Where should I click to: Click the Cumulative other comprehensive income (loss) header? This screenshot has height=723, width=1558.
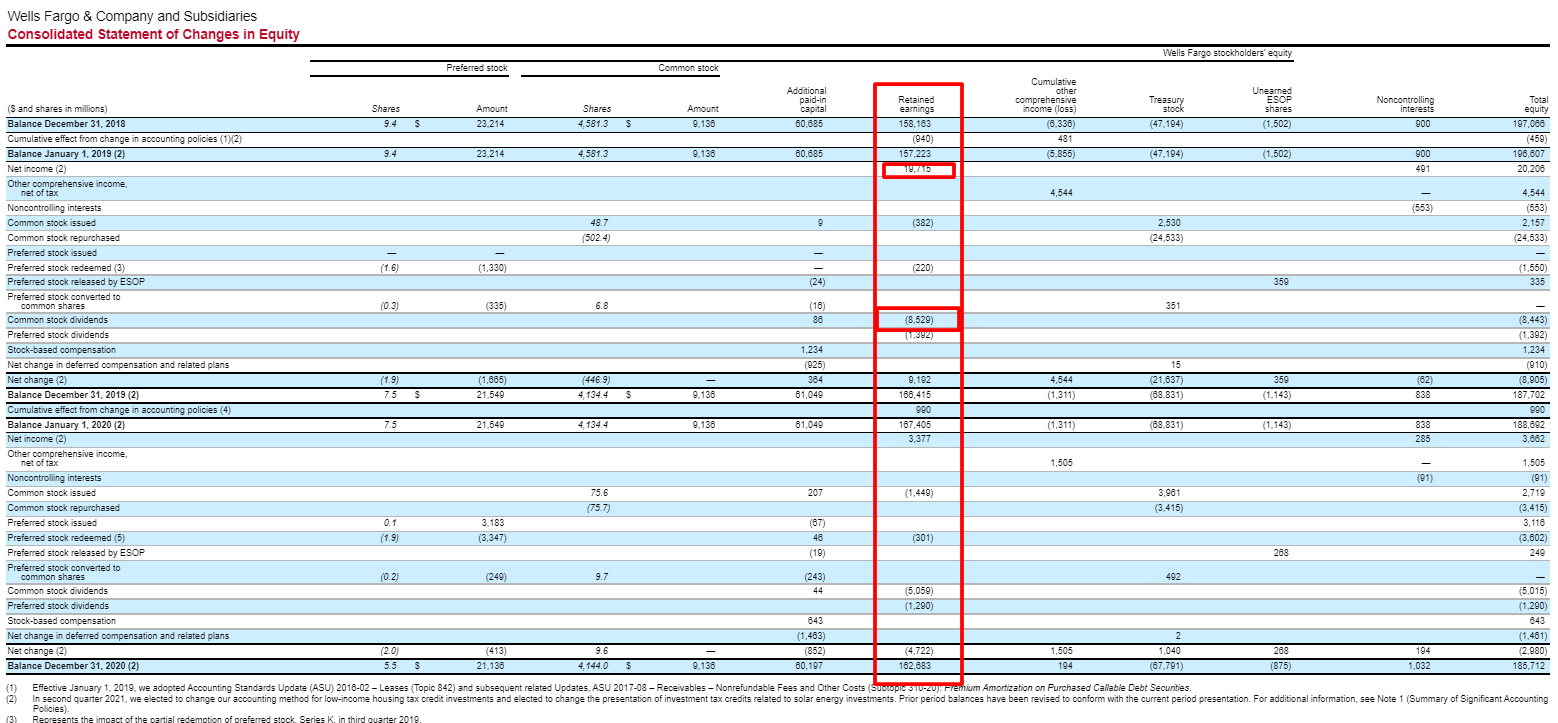(1048, 97)
